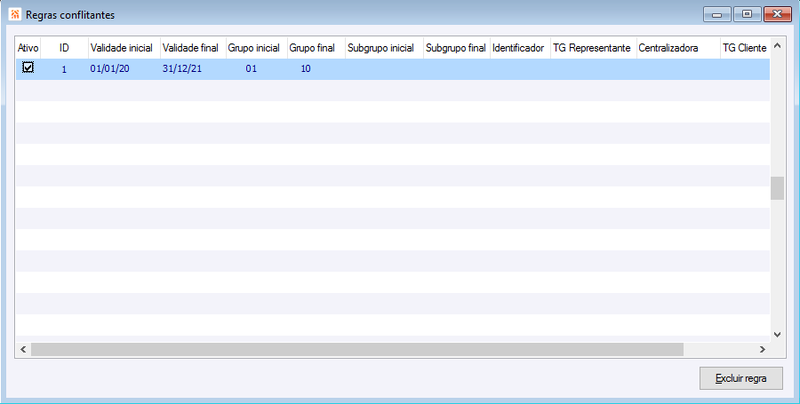The height and width of the screenshot is (404, 800).
Task: Click the Subgrupo inicial column header
Action: pyautogui.click(x=384, y=48)
